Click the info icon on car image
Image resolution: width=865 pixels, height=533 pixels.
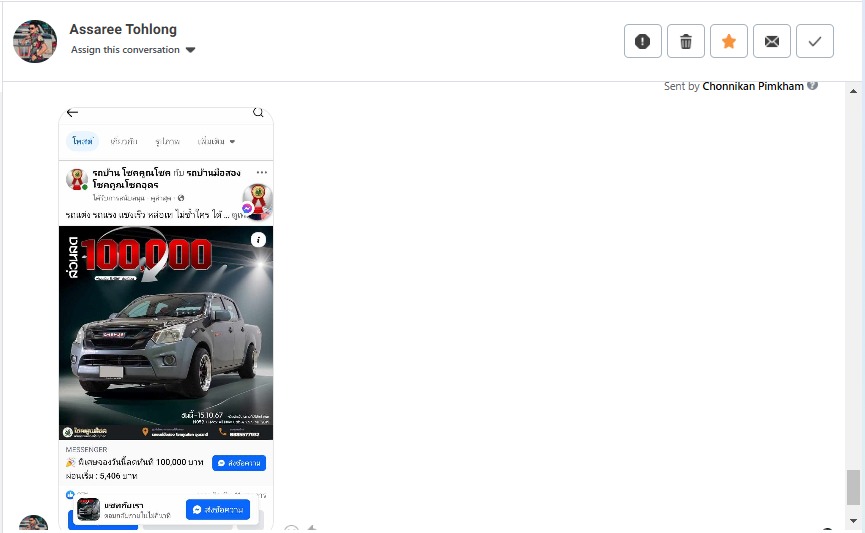click(258, 239)
